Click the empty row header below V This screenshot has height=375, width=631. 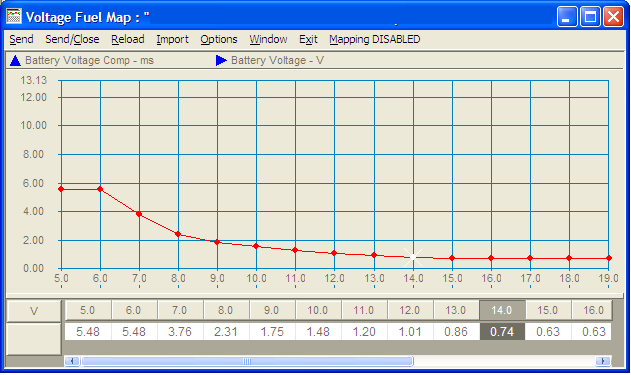34,339
